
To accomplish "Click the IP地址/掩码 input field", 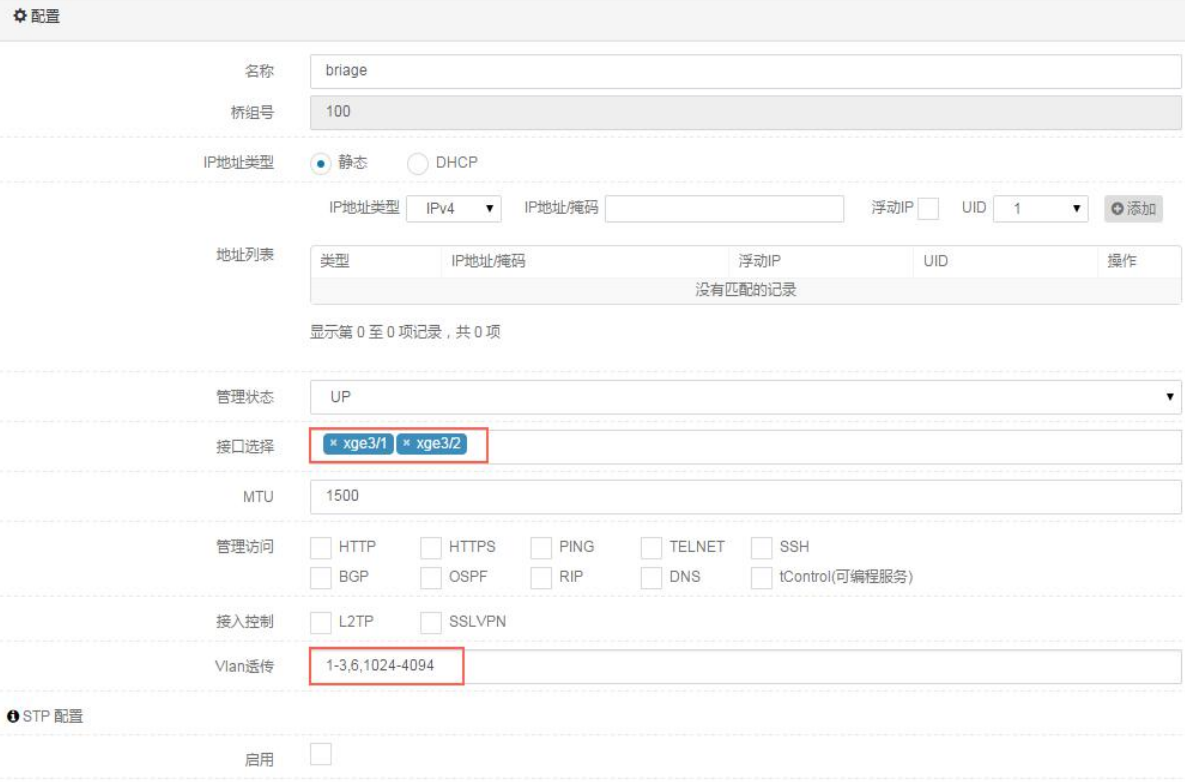I will tap(724, 209).
